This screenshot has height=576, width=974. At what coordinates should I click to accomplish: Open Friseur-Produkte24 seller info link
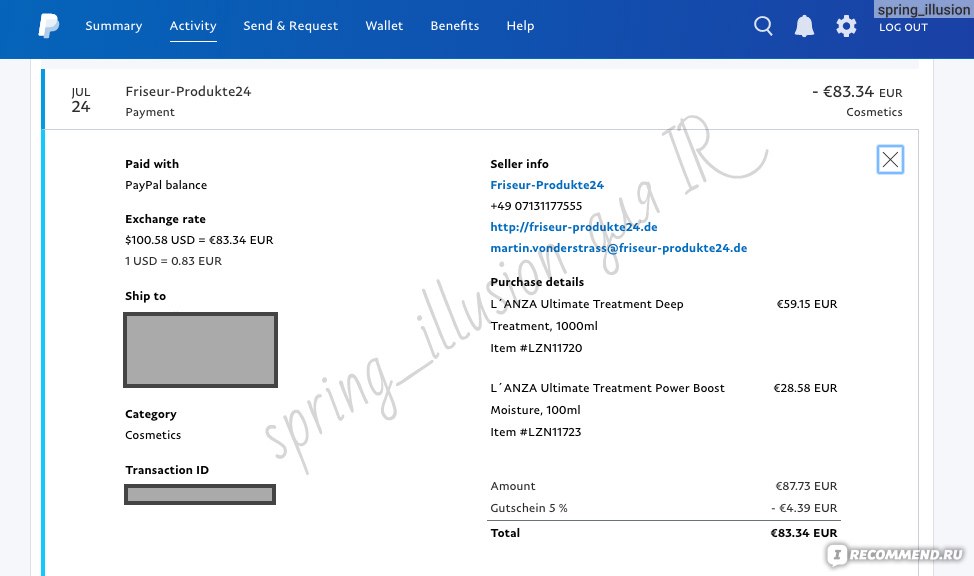coord(547,185)
